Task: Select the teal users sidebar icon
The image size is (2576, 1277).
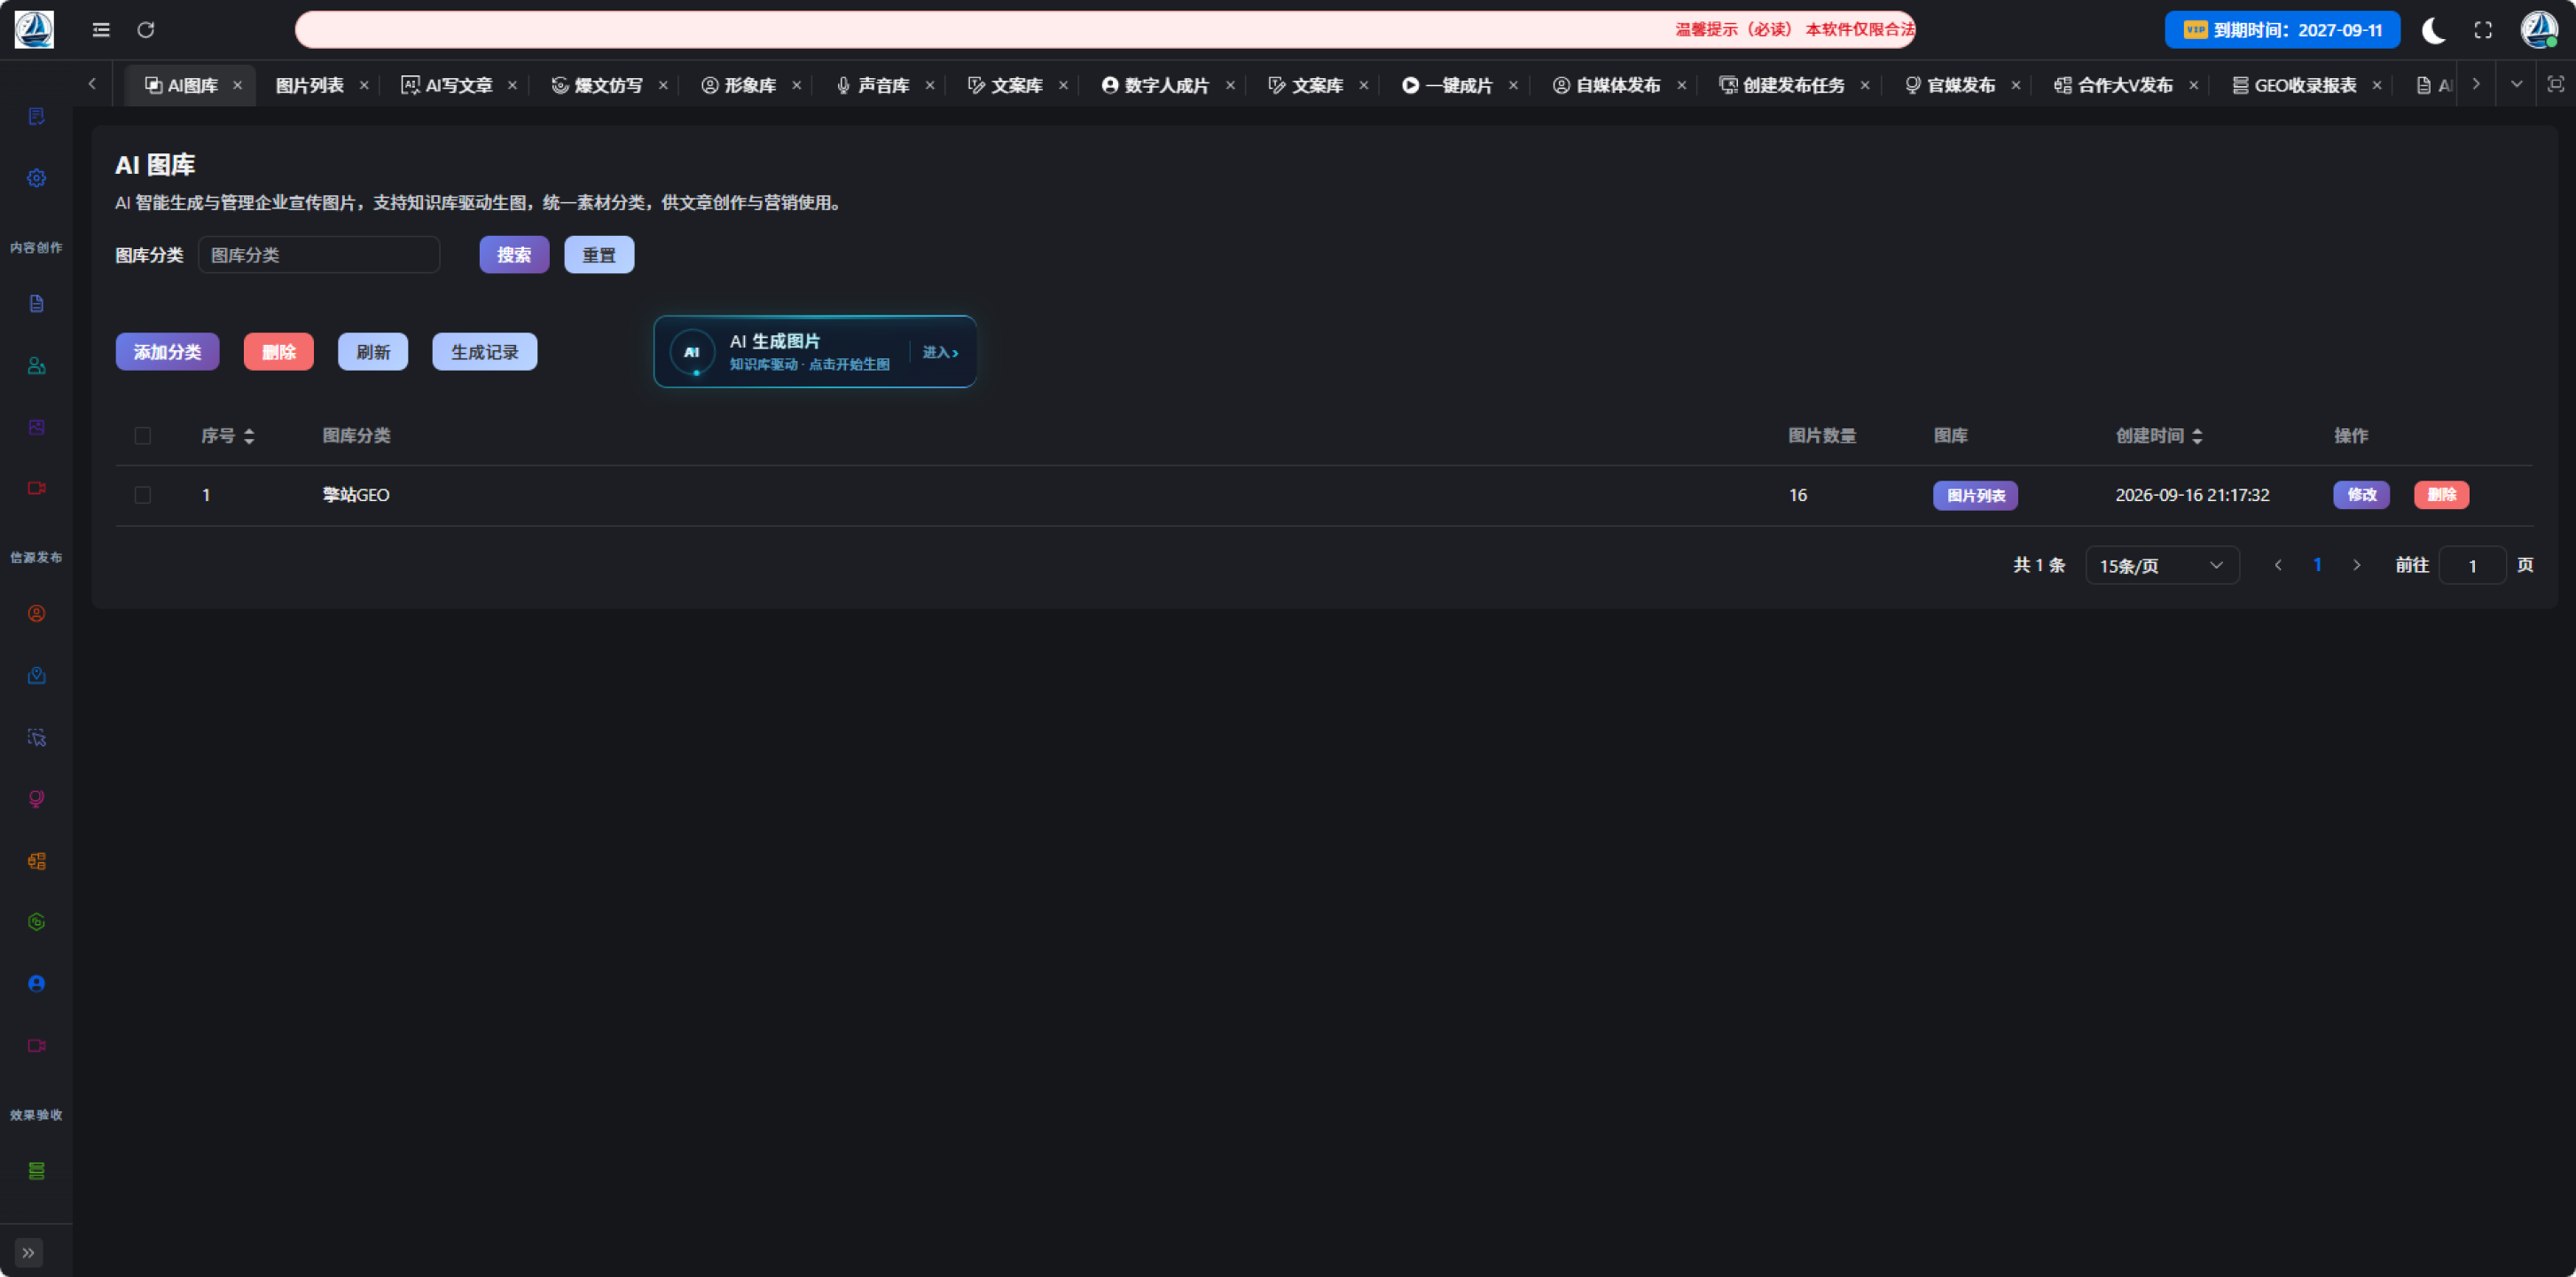Action: tap(36, 366)
